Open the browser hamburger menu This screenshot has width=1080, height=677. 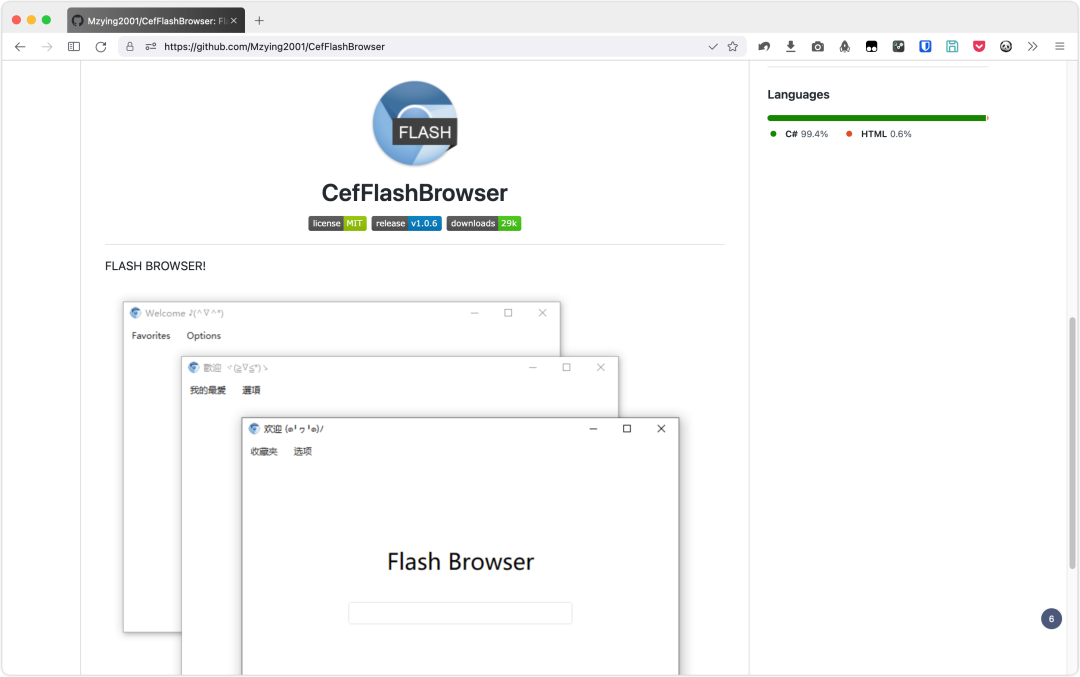click(1059, 47)
